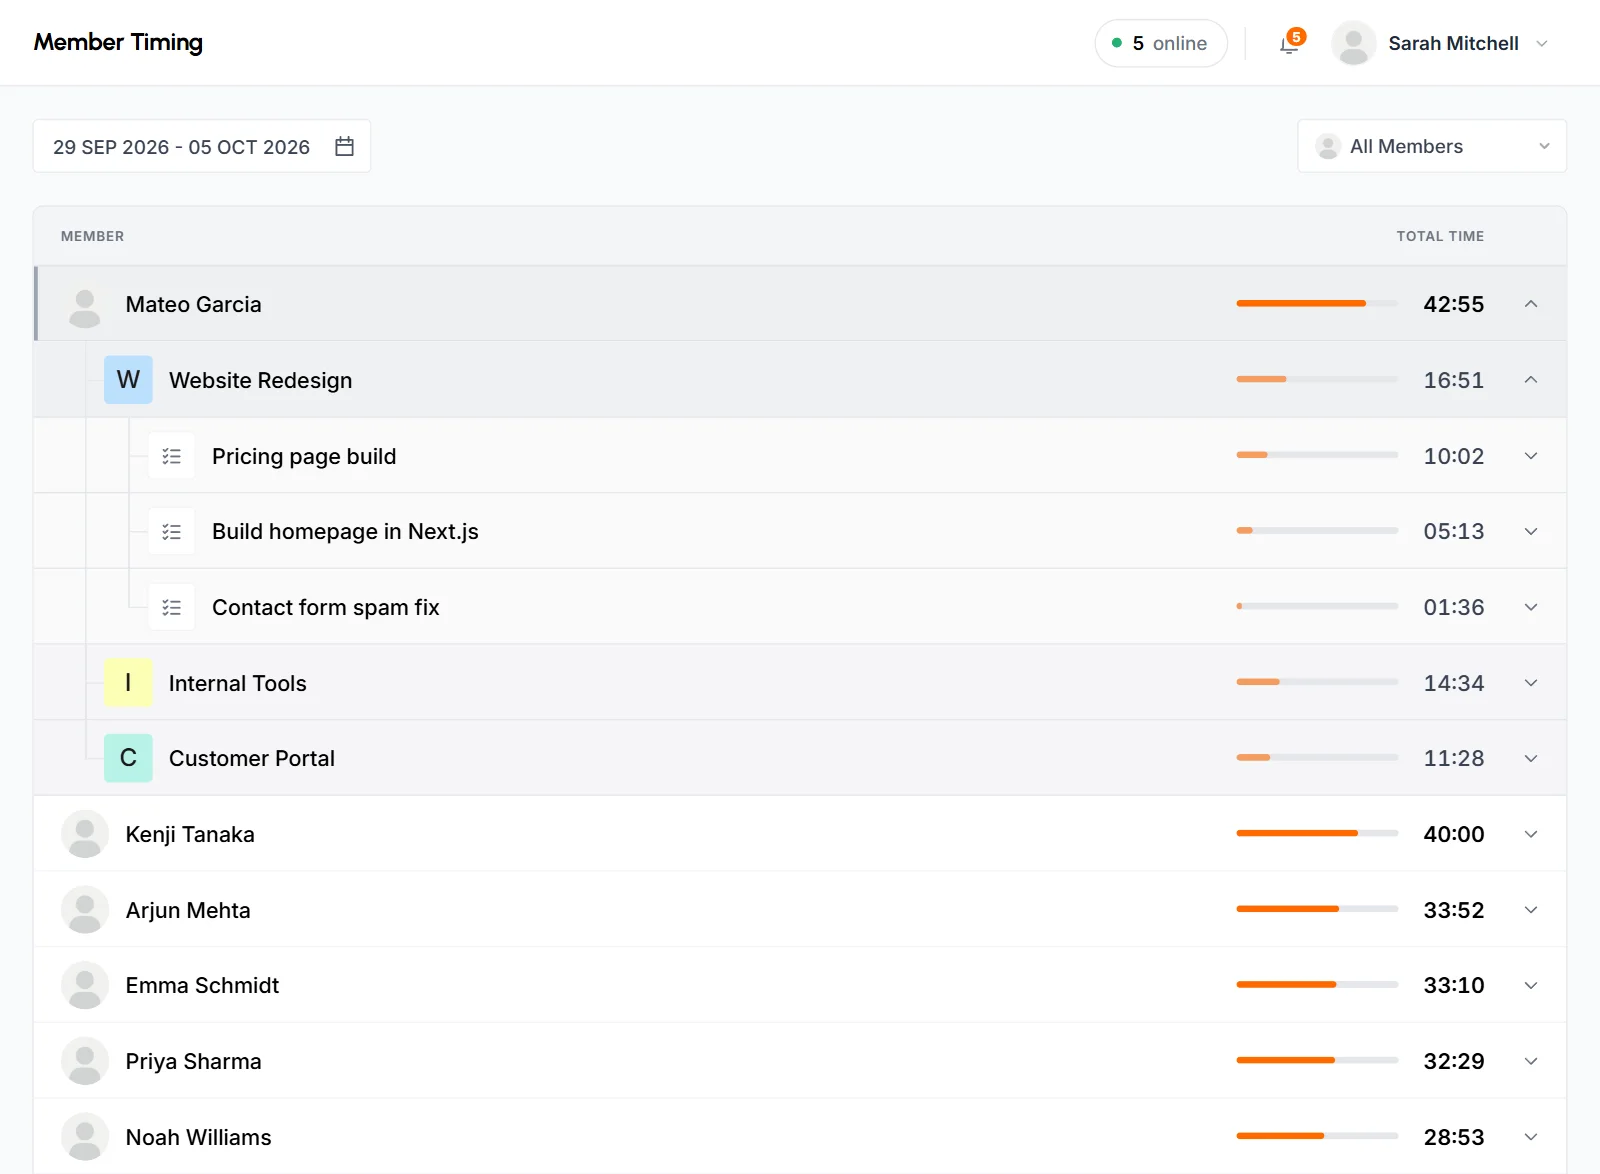Expand Emma Schmidt's row

pyautogui.click(x=1531, y=985)
